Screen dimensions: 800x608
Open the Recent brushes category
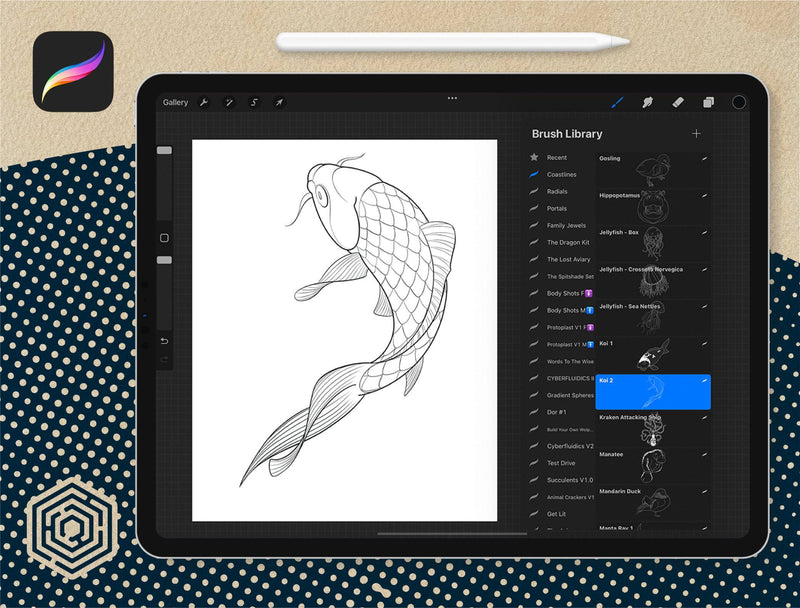point(556,157)
